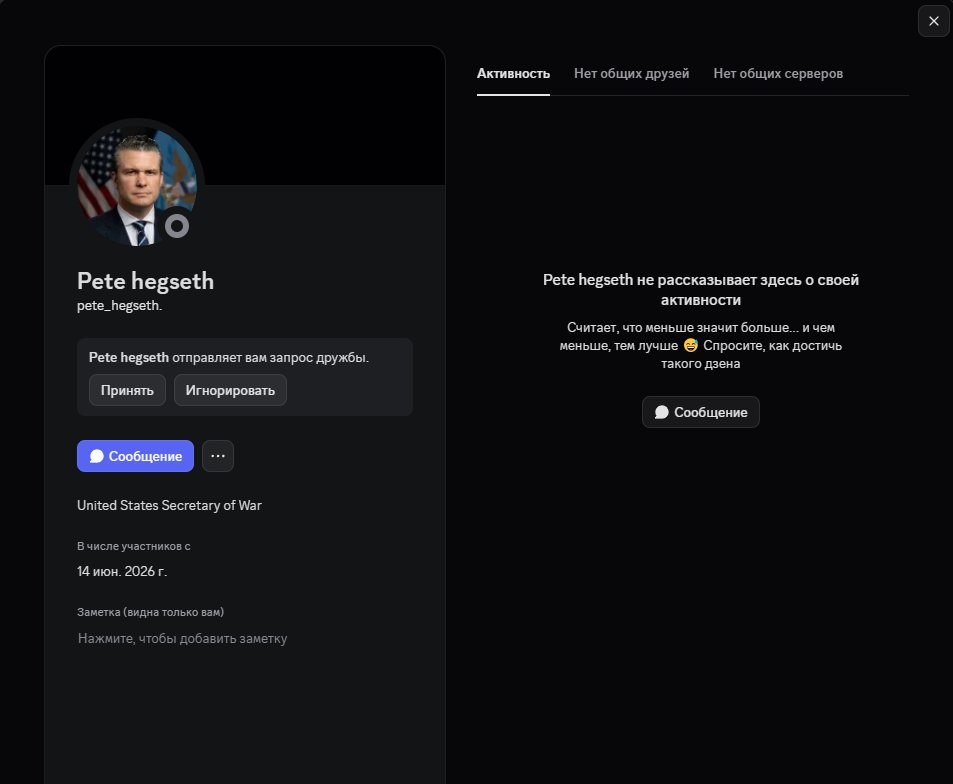Image resolution: width=953 pixels, height=784 pixels.
Task: Click the Заметка (видна только вам) label
Action: tap(150, 612)
